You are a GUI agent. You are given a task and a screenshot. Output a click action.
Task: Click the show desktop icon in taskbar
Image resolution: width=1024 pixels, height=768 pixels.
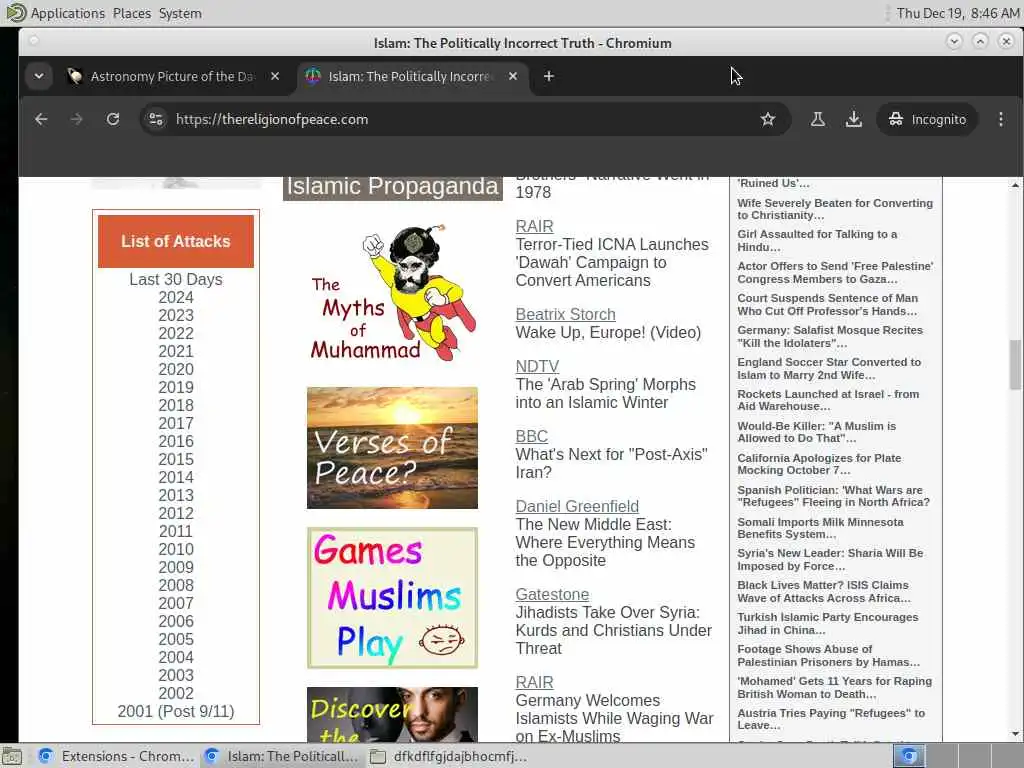pyautogui.click(x=12, y=756)
